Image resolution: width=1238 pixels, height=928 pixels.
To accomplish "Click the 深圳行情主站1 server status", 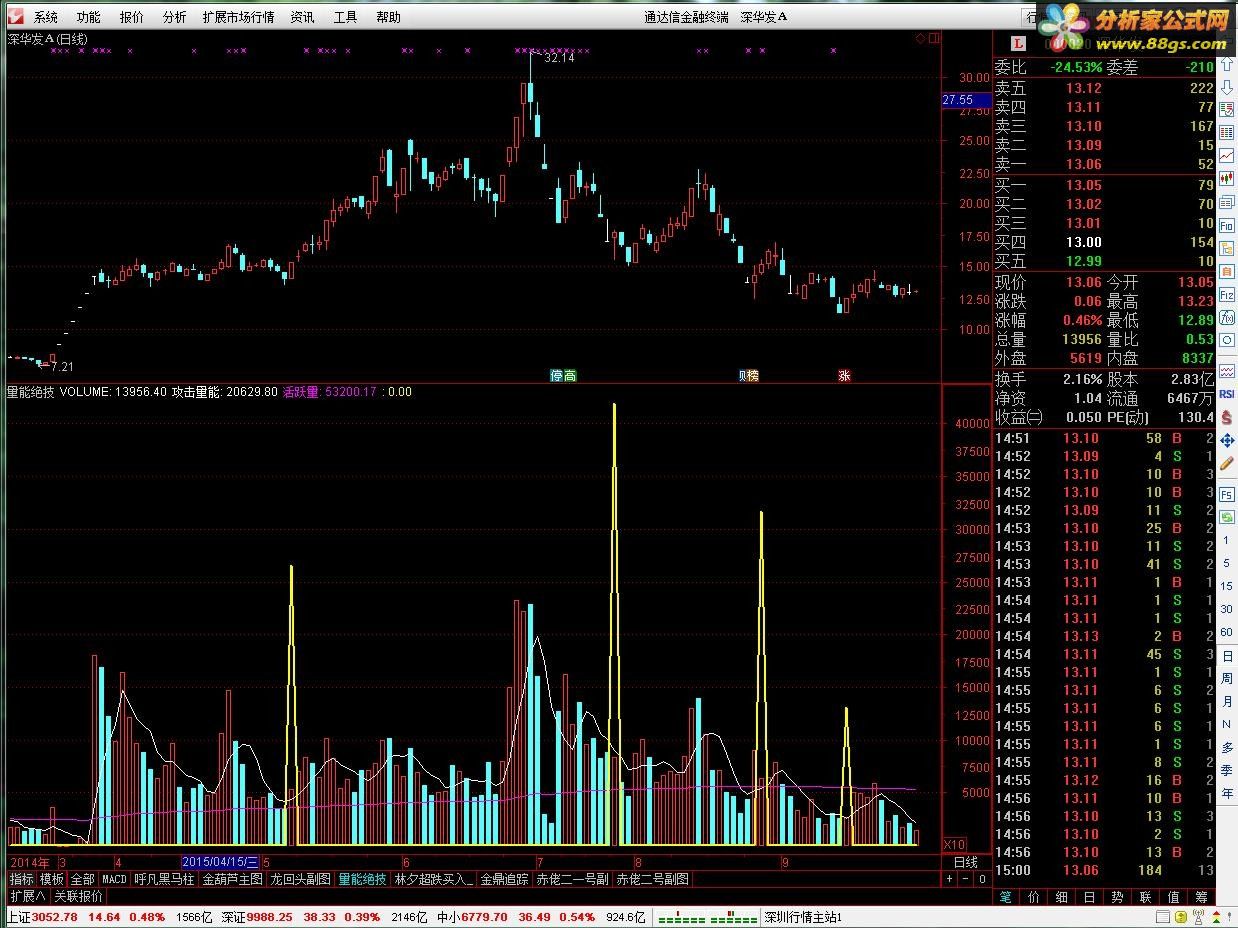I will [804, 917].
